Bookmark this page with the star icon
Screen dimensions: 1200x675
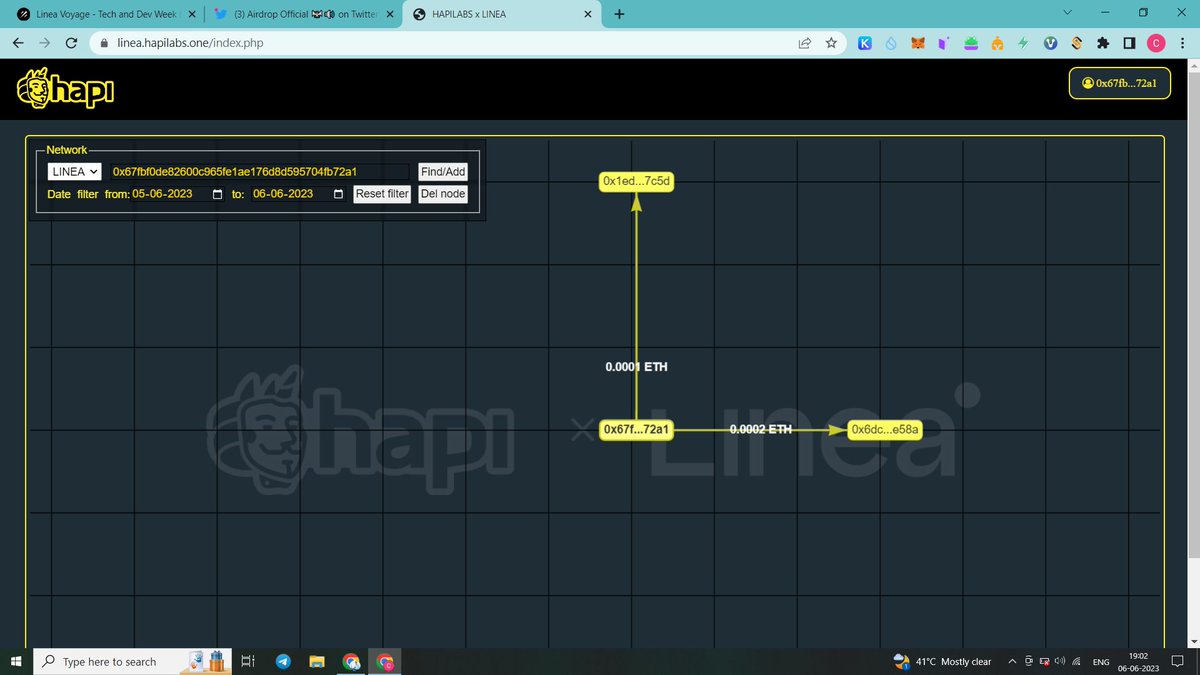(831, 43)
